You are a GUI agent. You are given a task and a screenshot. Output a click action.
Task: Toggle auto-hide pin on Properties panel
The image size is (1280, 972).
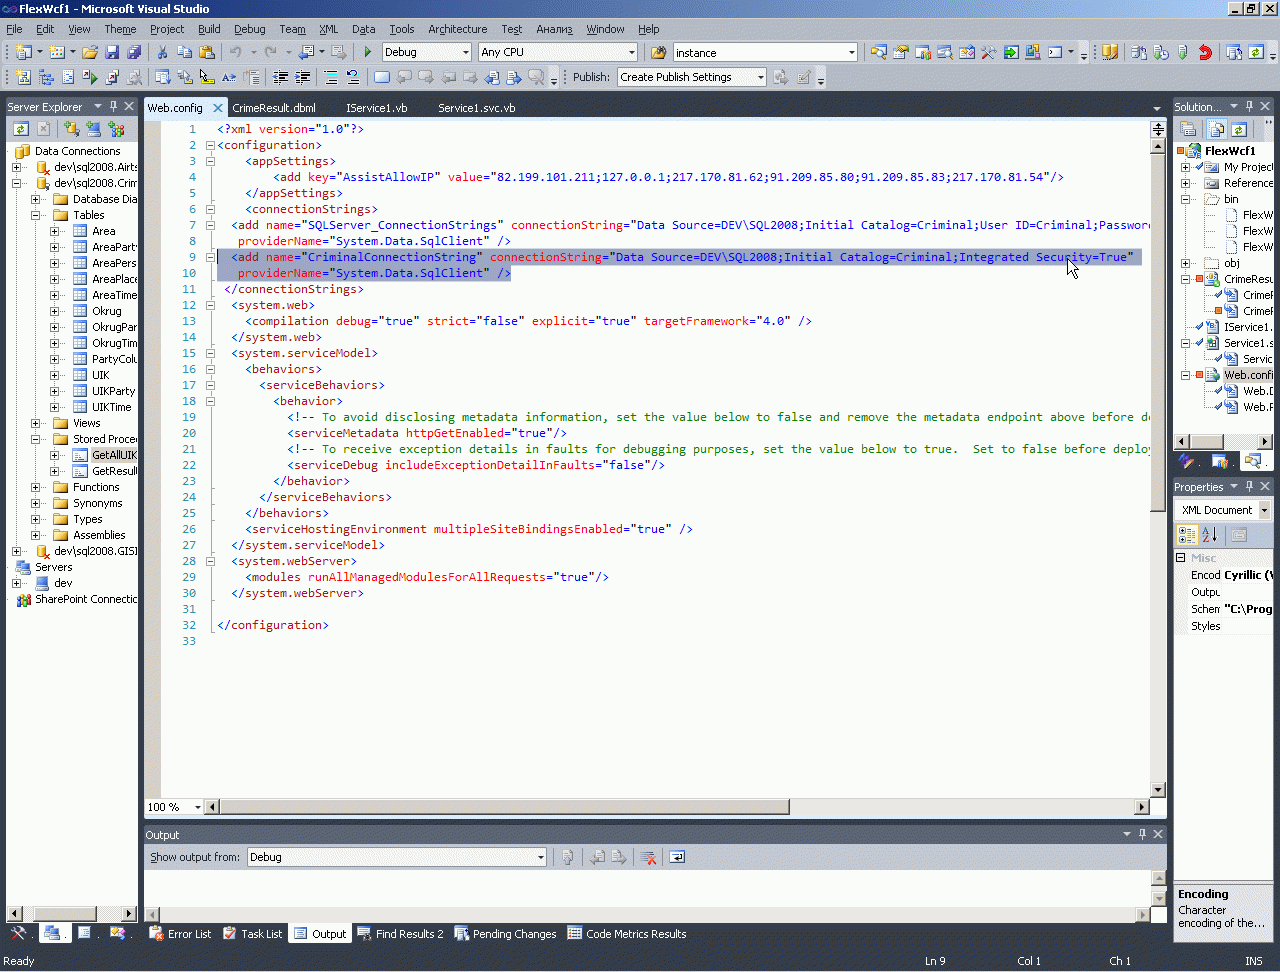pyautogui.click(x=1249, y=486)
